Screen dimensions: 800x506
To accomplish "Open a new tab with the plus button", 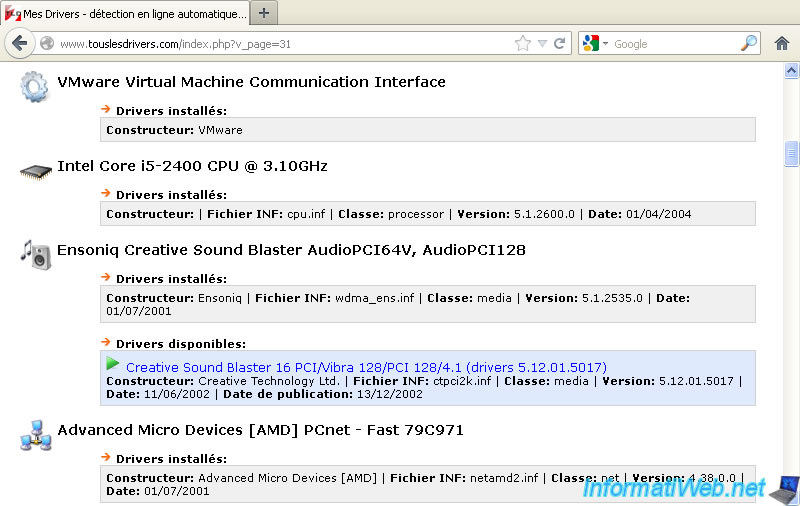I will tap(264, 13).
